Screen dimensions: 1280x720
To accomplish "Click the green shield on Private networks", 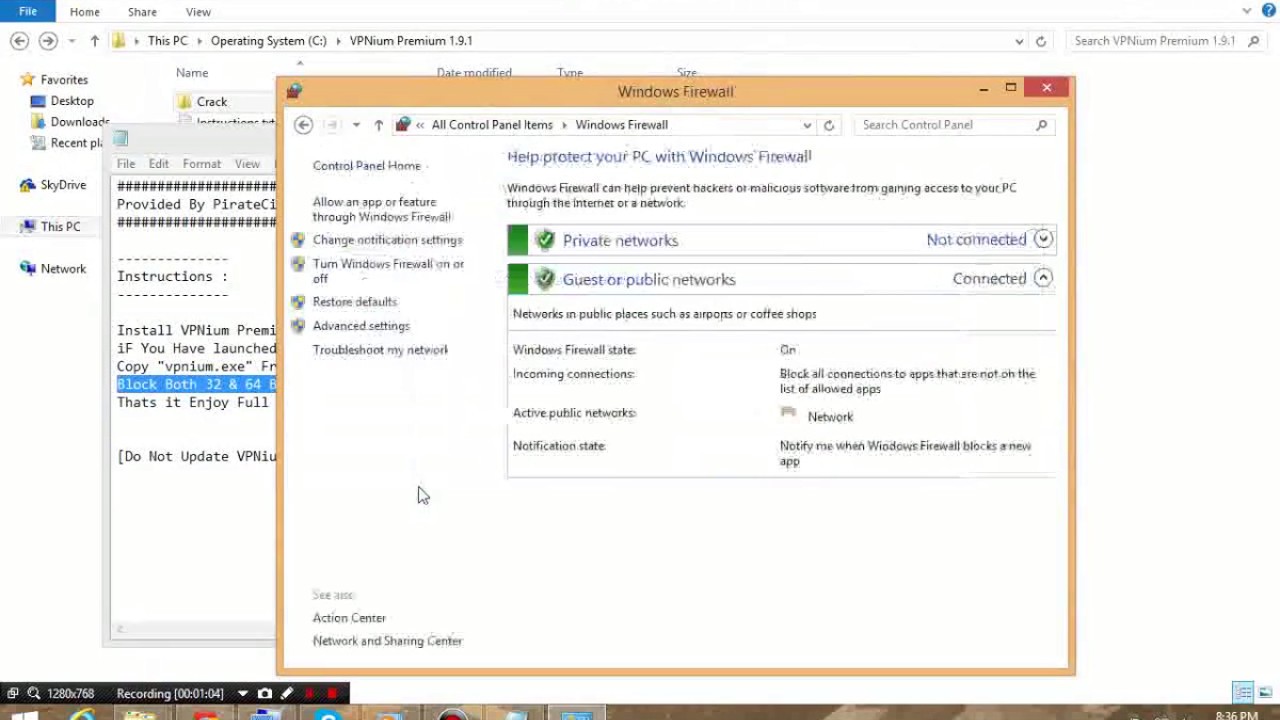I will (545, 240).
